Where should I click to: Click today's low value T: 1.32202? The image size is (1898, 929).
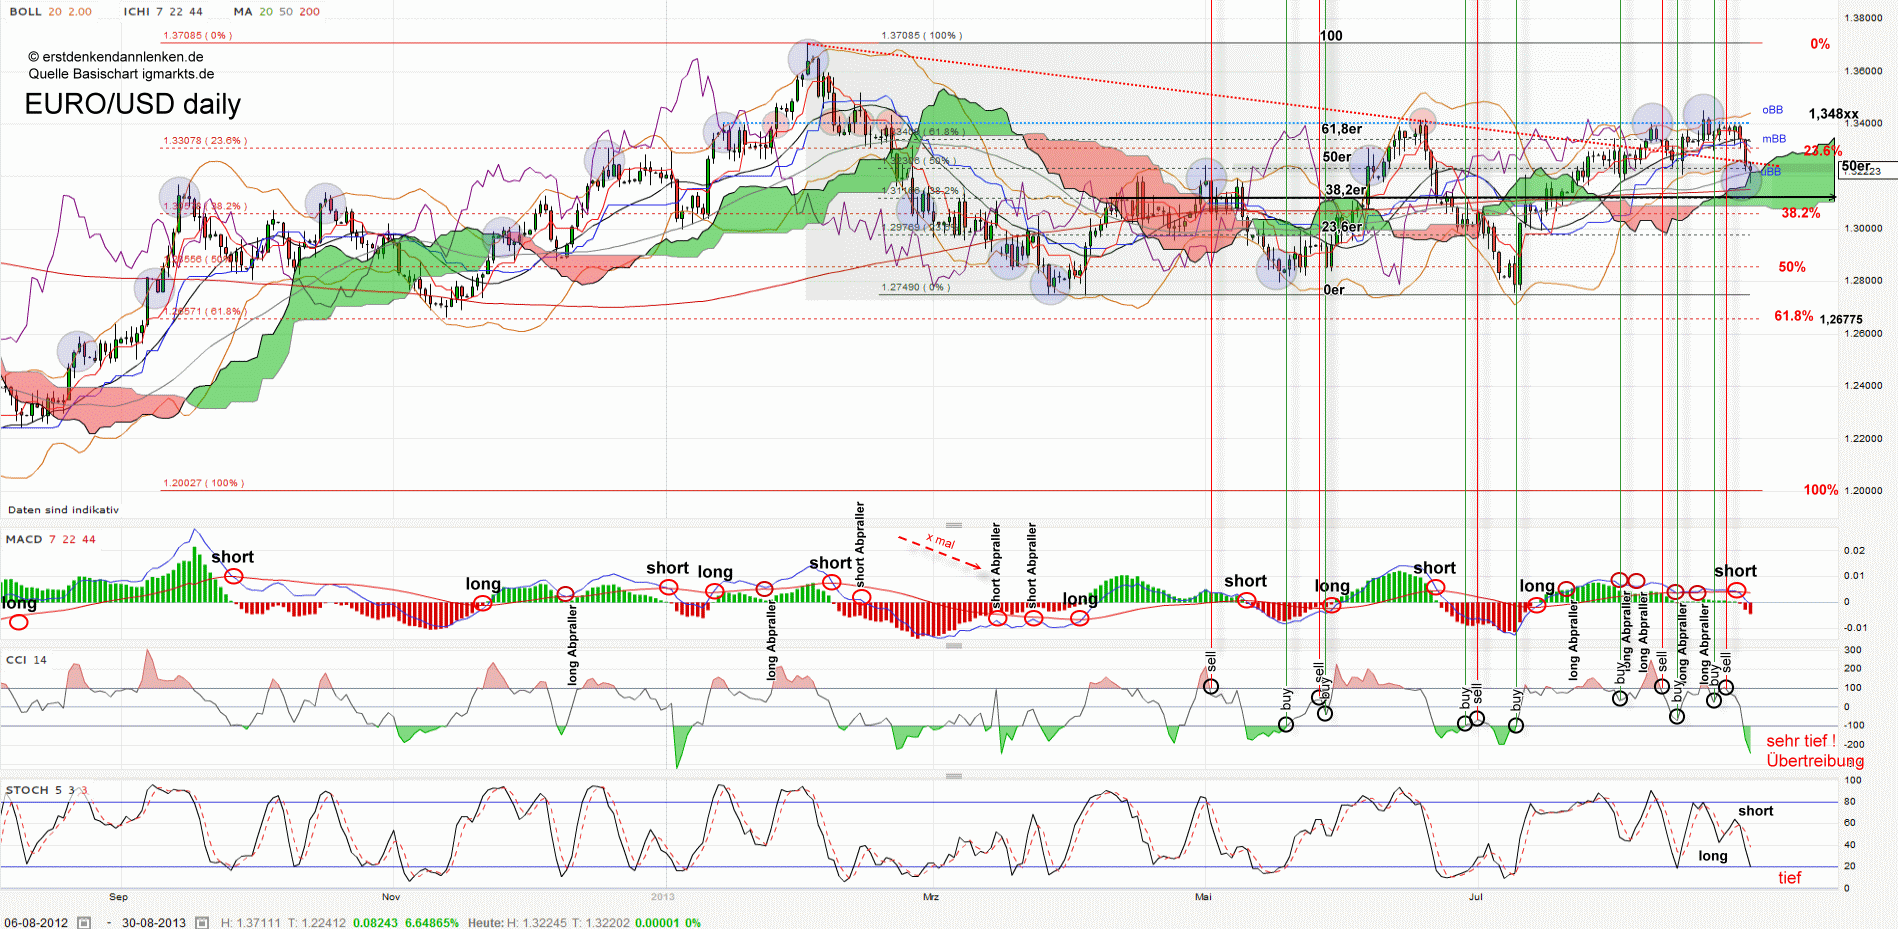click(601, 922)
